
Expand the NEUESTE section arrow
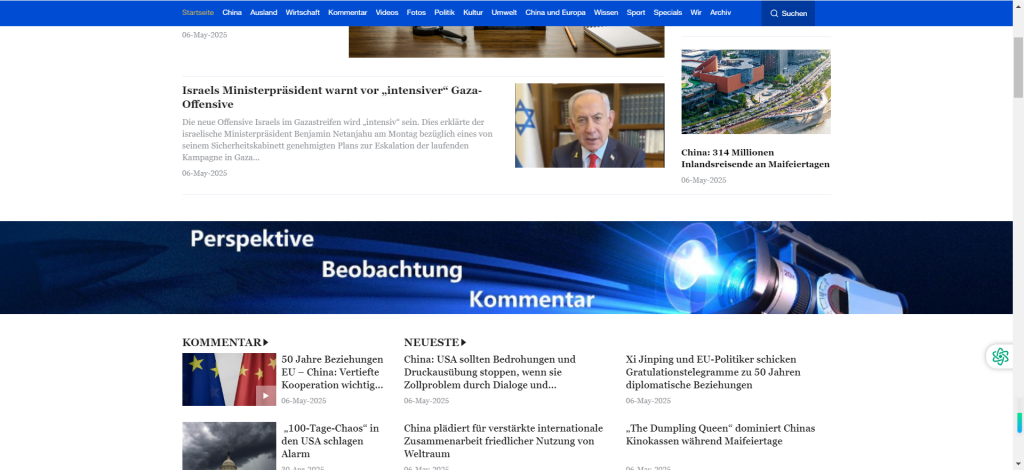(463, 342)
